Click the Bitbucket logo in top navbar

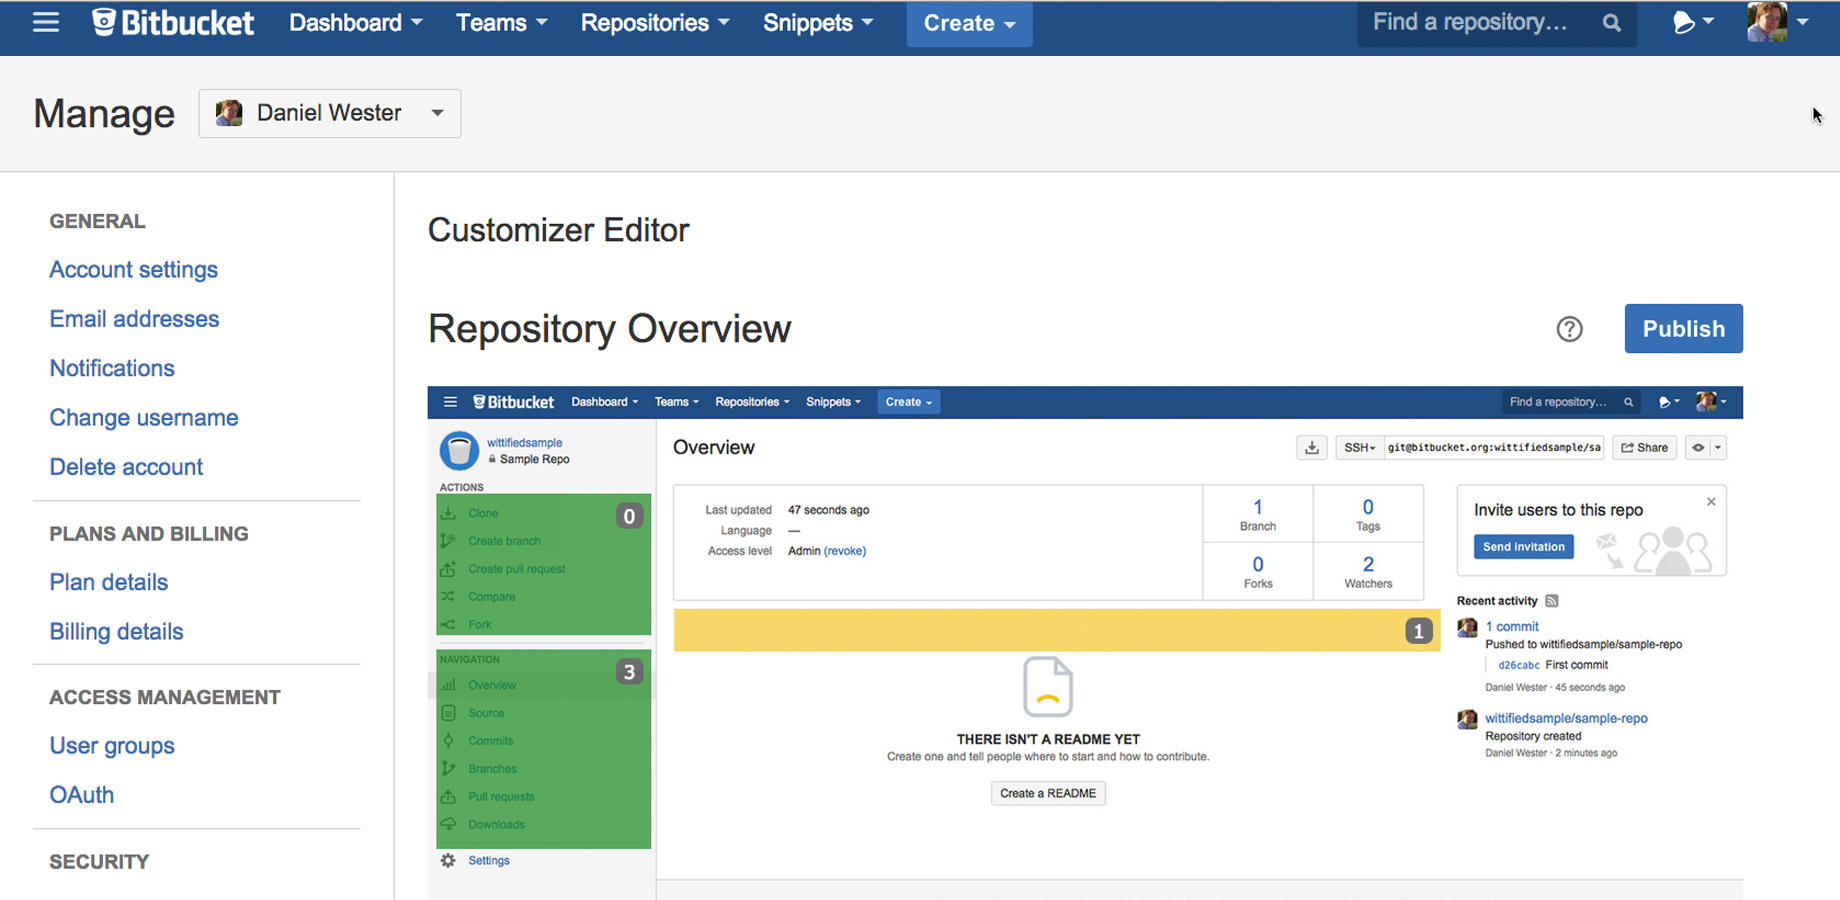click(173, 23)
